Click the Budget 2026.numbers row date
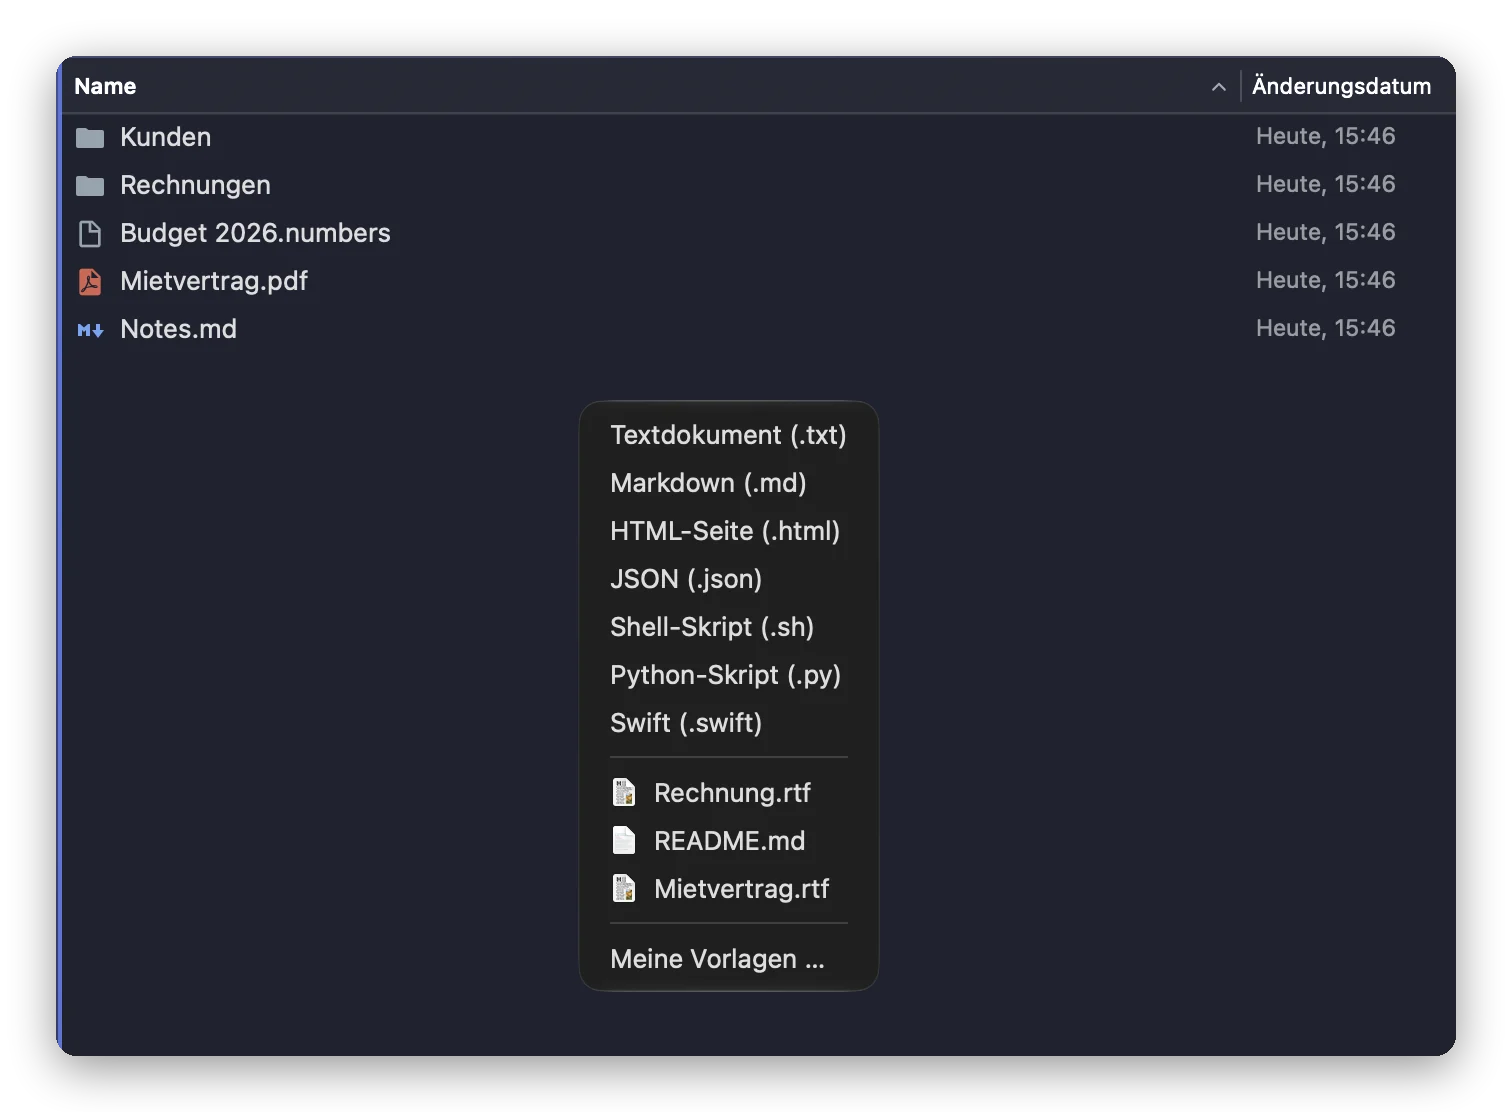This screenshot has width=1512, height=1112. pyautogui.click(x=1325, y=232)
